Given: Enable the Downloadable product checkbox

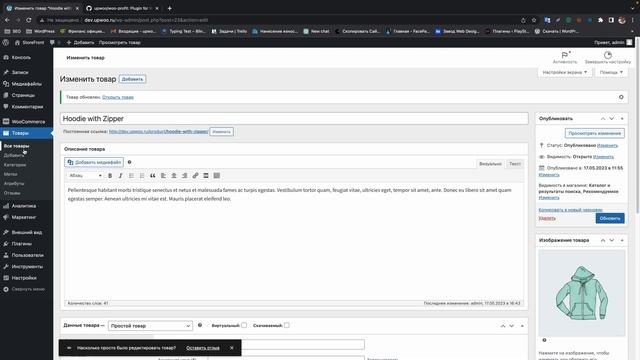Looking at the screenshot, I should [287, 325].
